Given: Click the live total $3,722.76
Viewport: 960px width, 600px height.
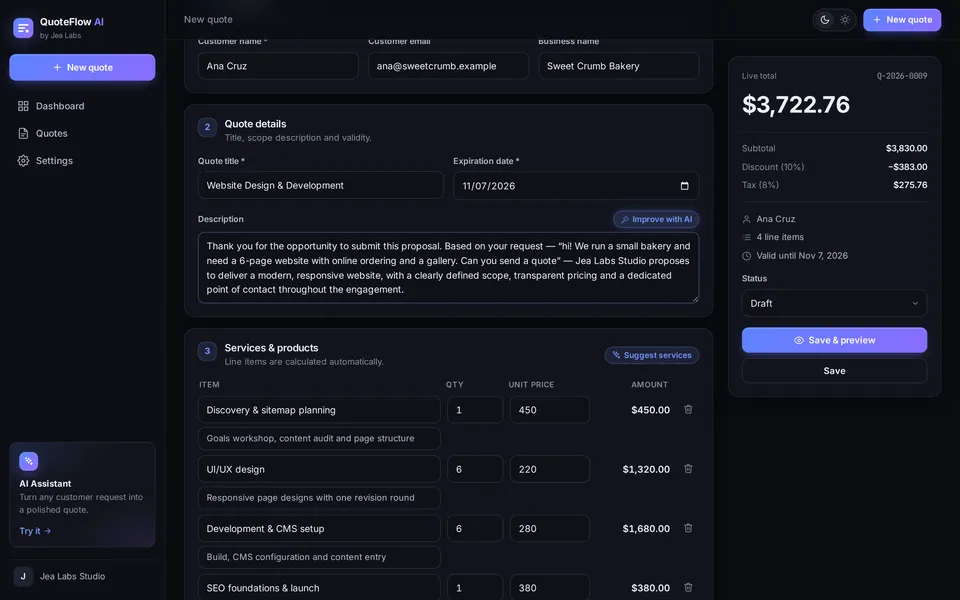Looking at the screenshot, I should point(795,105).
